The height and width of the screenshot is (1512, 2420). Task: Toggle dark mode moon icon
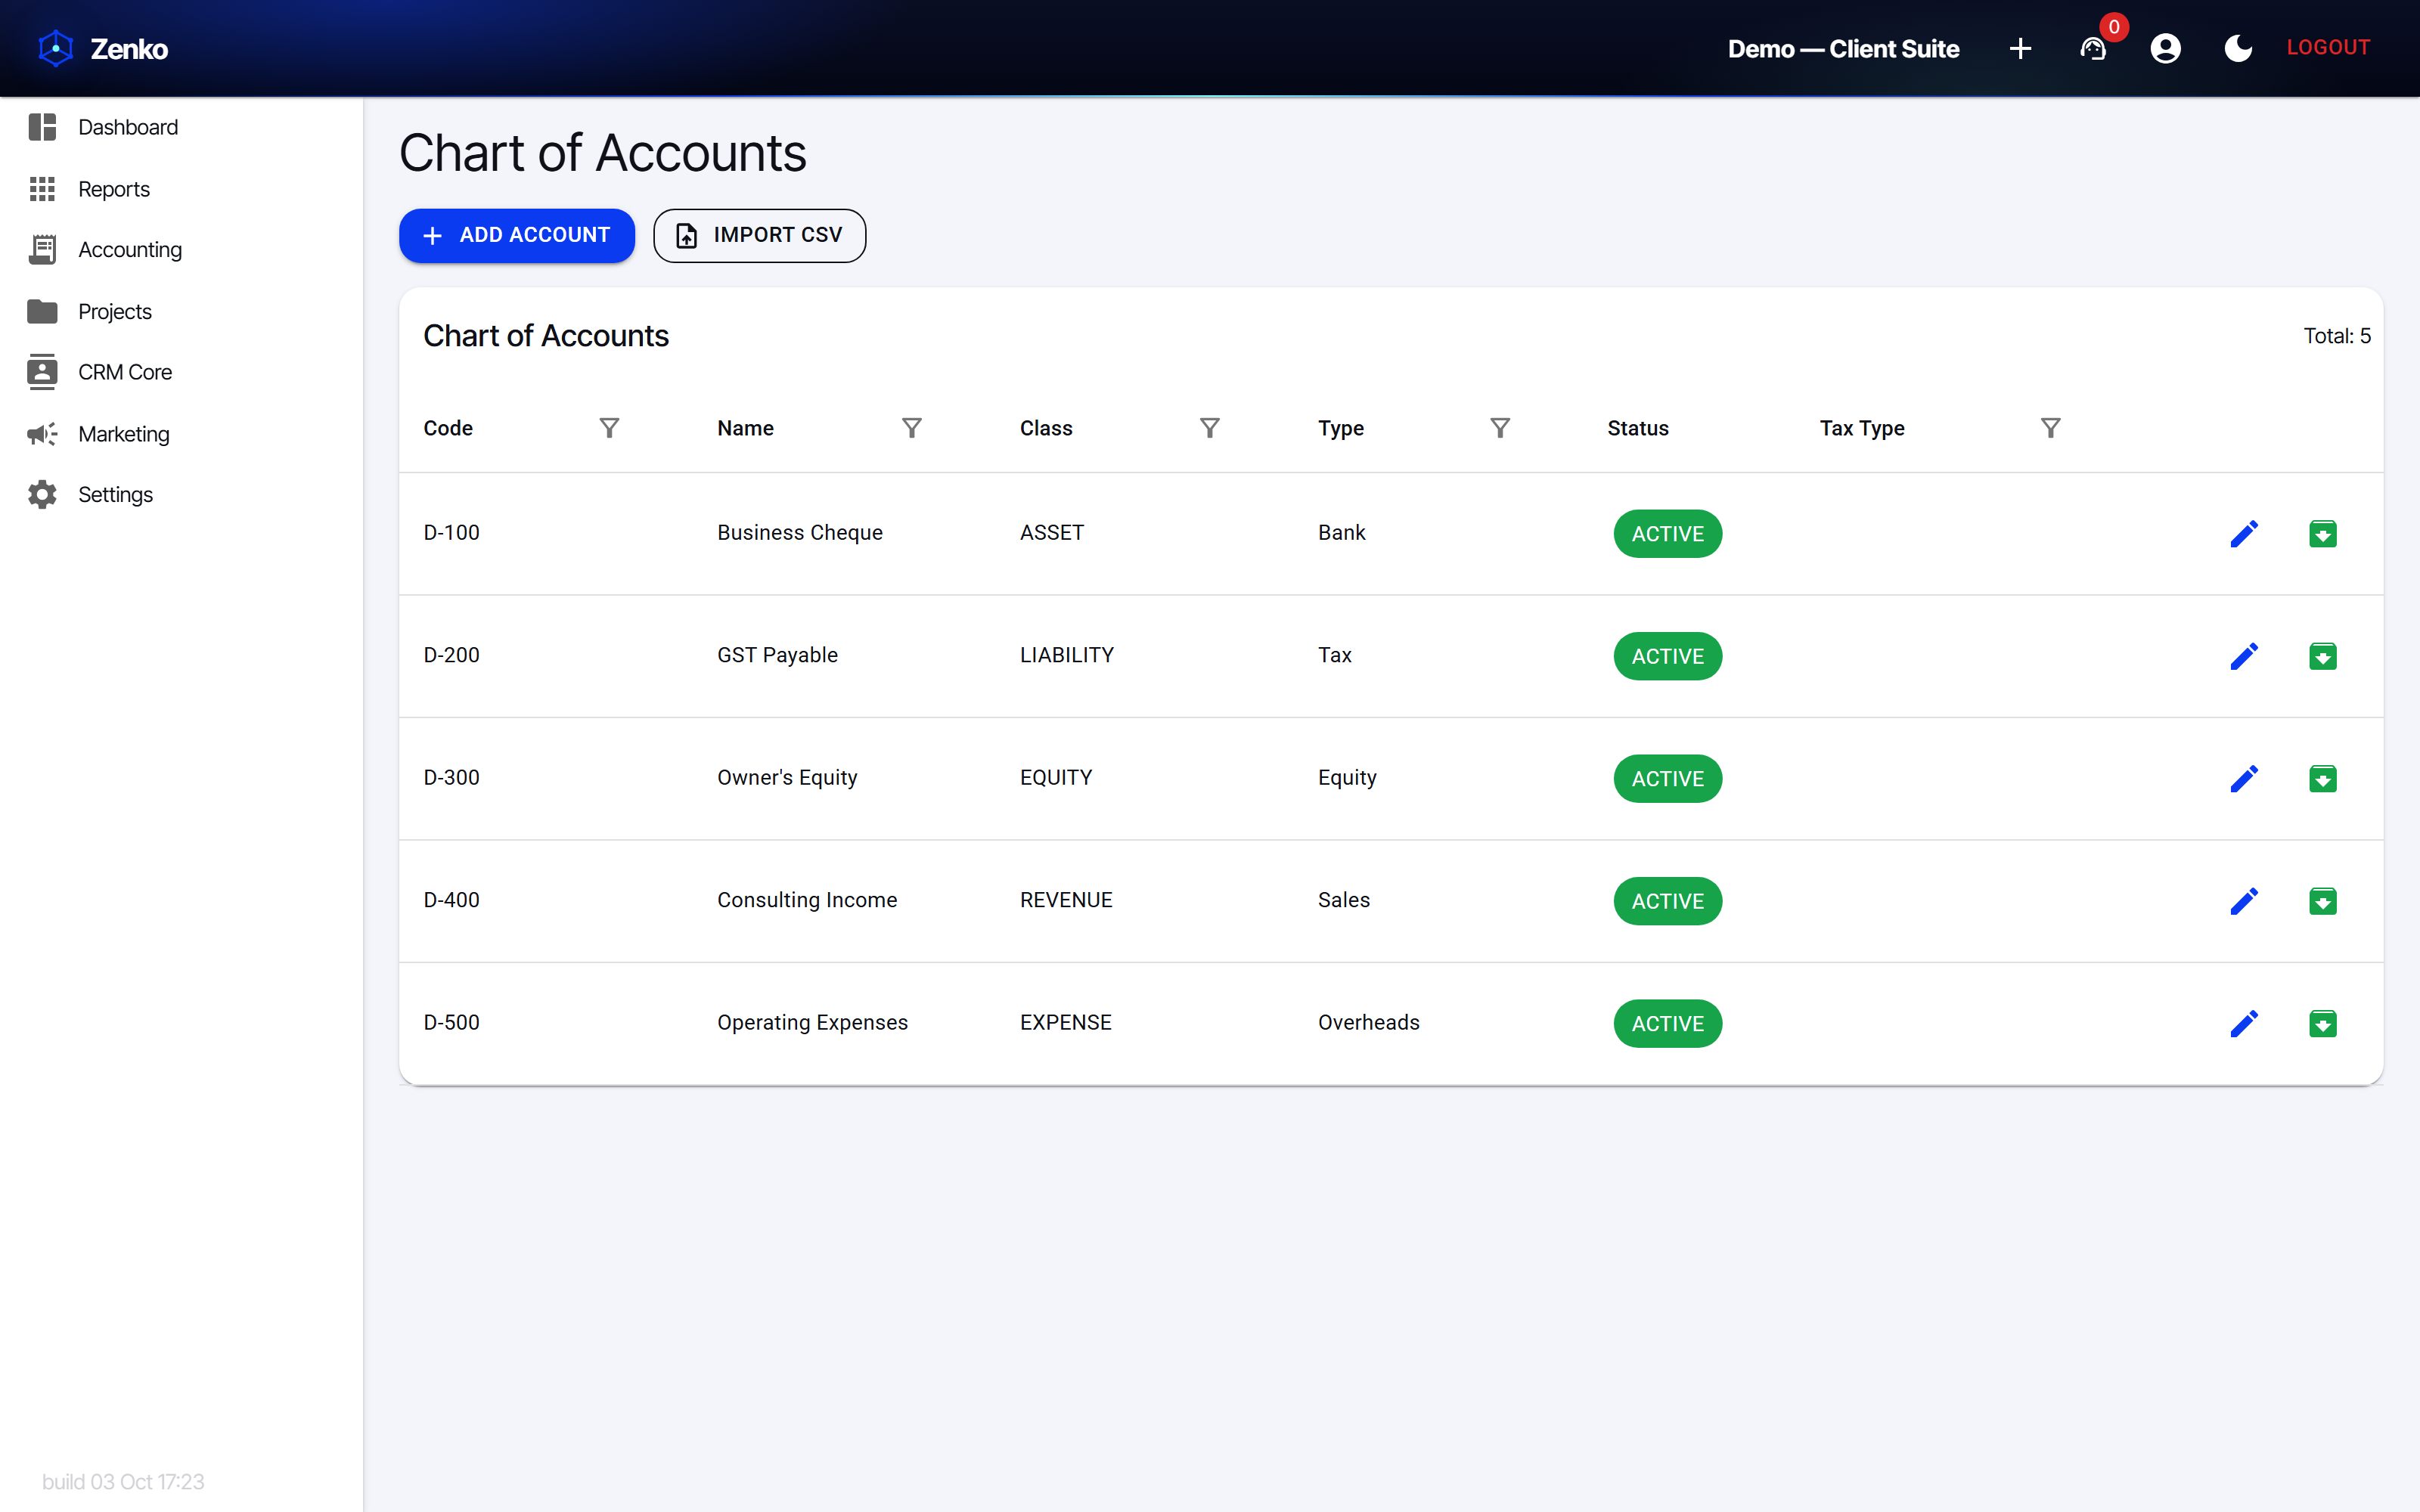(x=2238, y=48)
